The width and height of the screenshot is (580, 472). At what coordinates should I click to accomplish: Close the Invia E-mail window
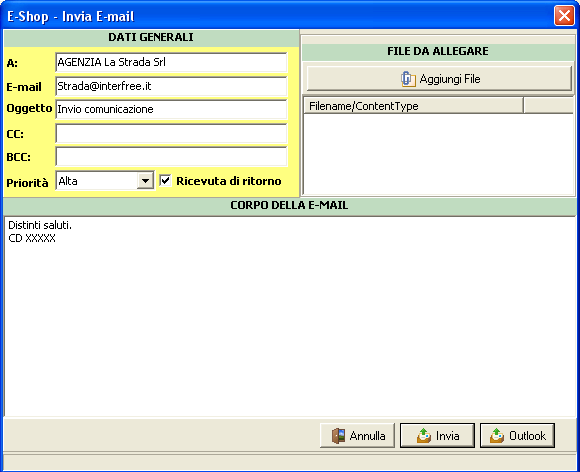coord(564,16)
